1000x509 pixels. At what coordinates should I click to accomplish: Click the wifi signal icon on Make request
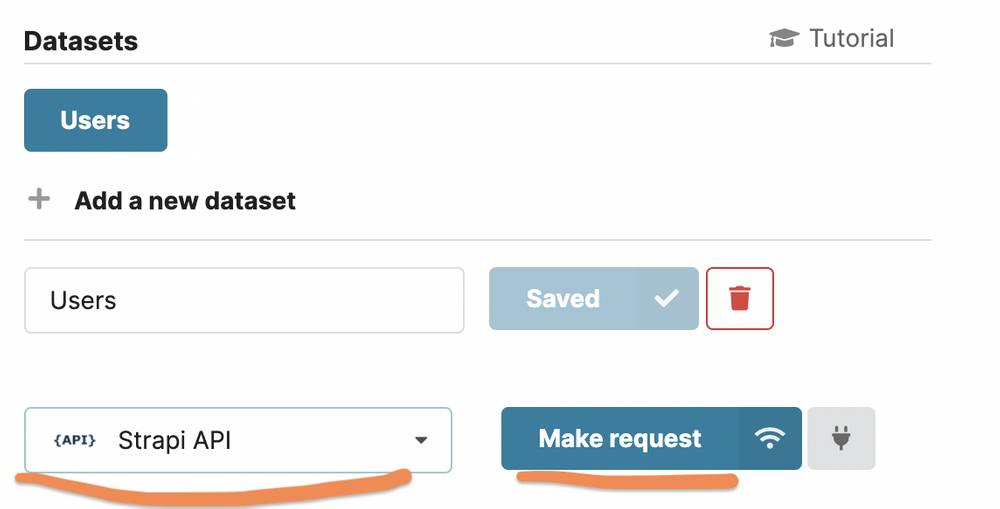click(x=769, y=438)
